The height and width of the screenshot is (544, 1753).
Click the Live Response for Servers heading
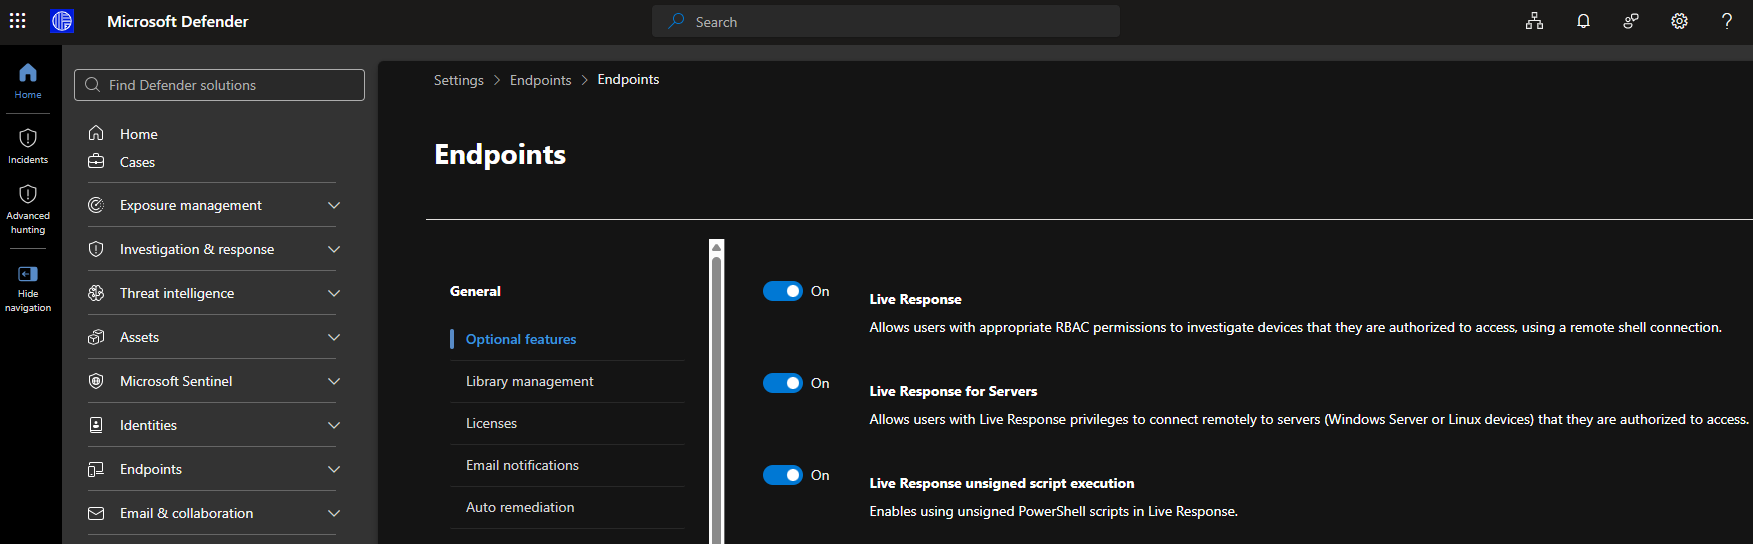tap(953, 391)
